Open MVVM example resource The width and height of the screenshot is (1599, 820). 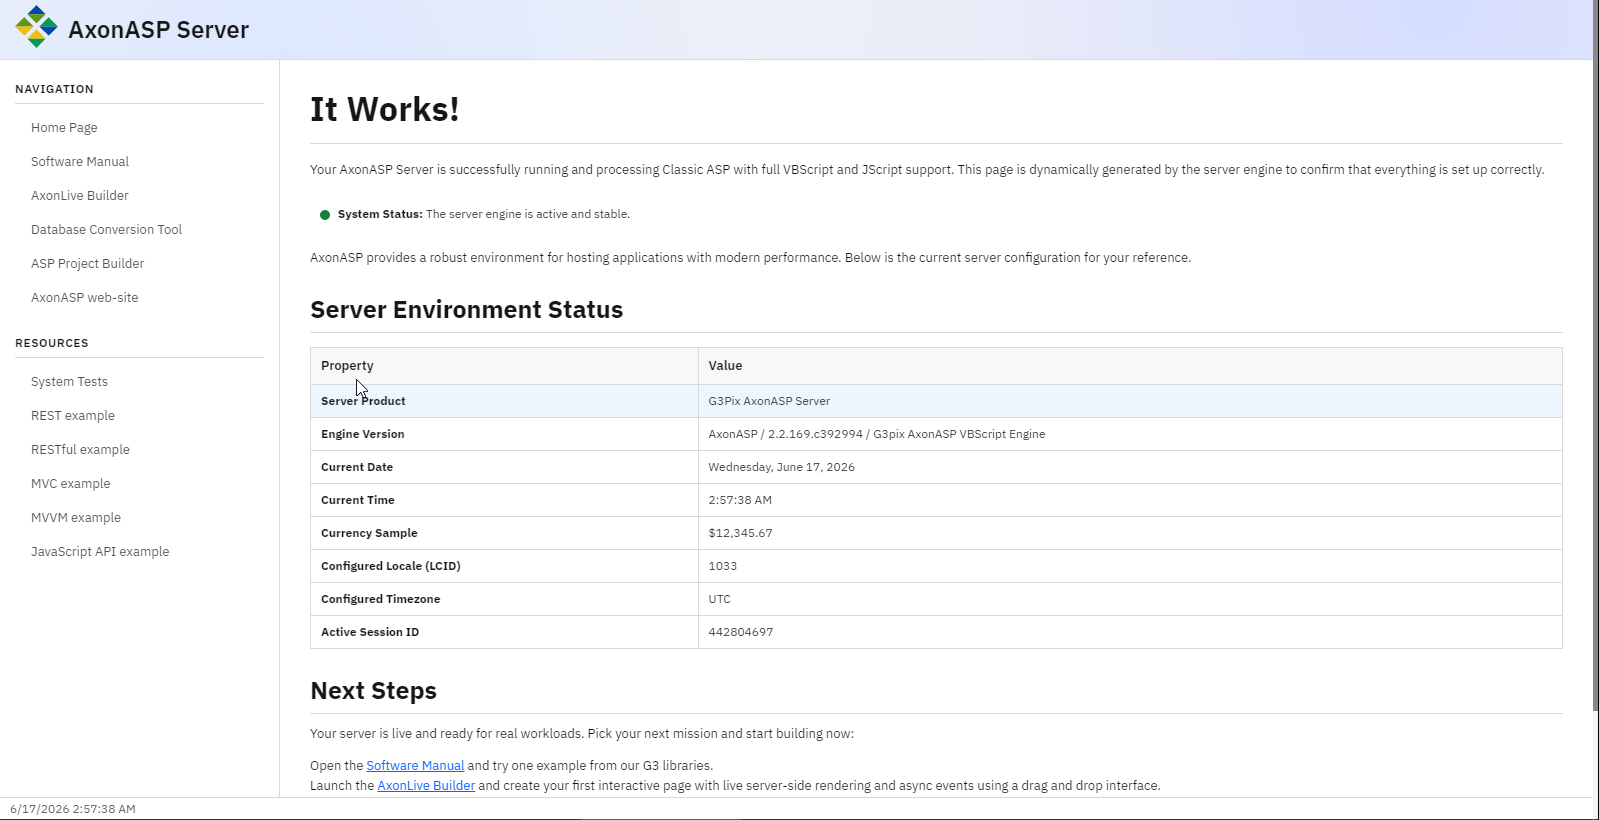coord(76,518)
